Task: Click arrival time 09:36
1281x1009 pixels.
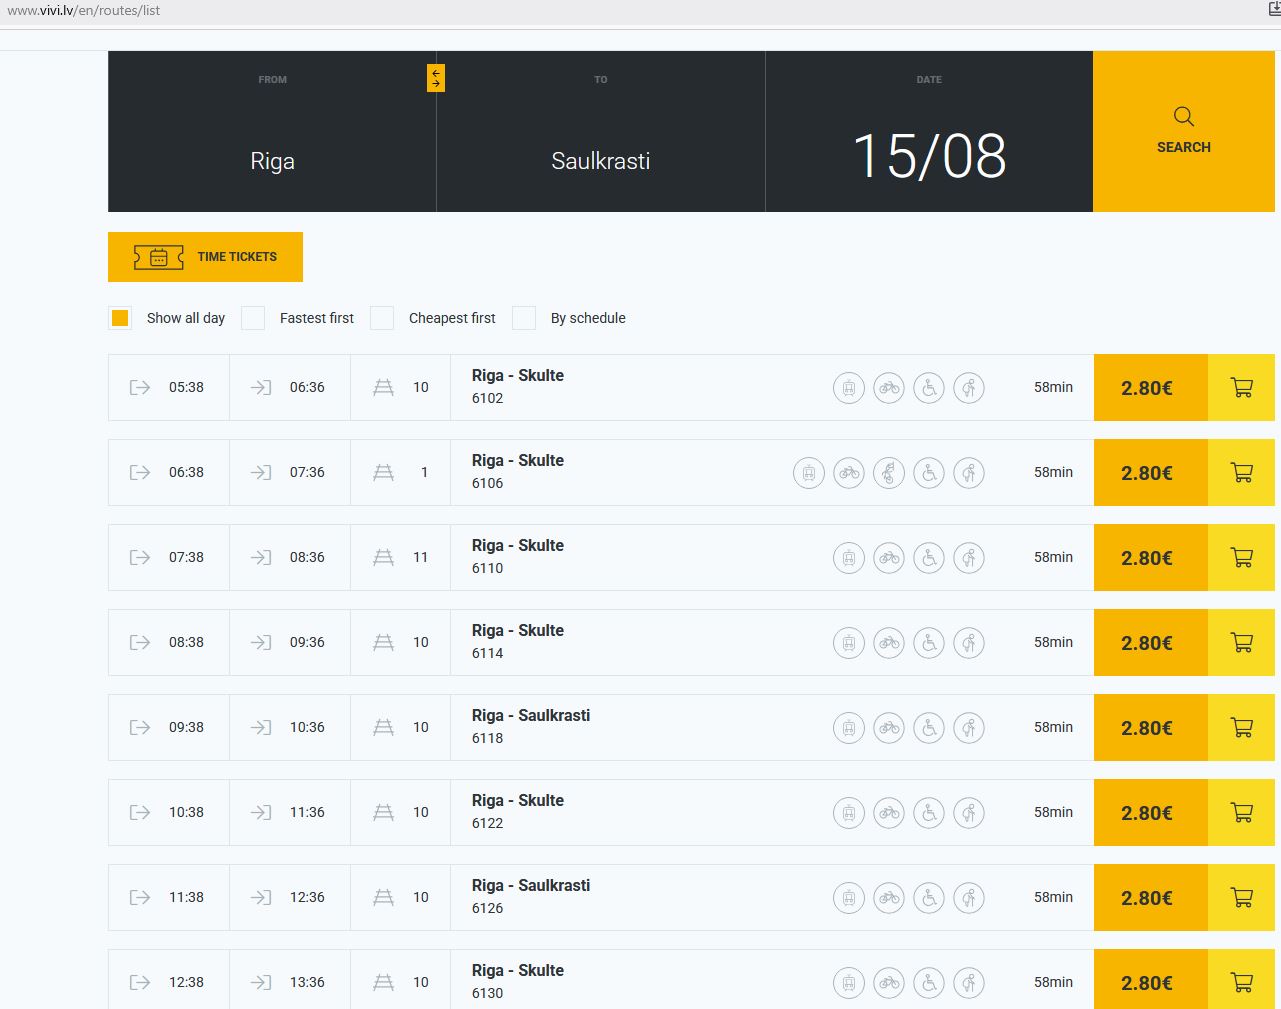Action: [307, 642]
